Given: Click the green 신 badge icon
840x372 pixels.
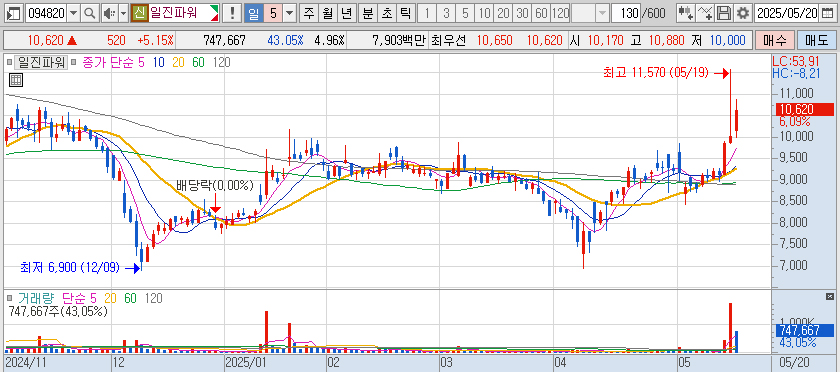Looking at the screenshot, I should pos(139,13).
